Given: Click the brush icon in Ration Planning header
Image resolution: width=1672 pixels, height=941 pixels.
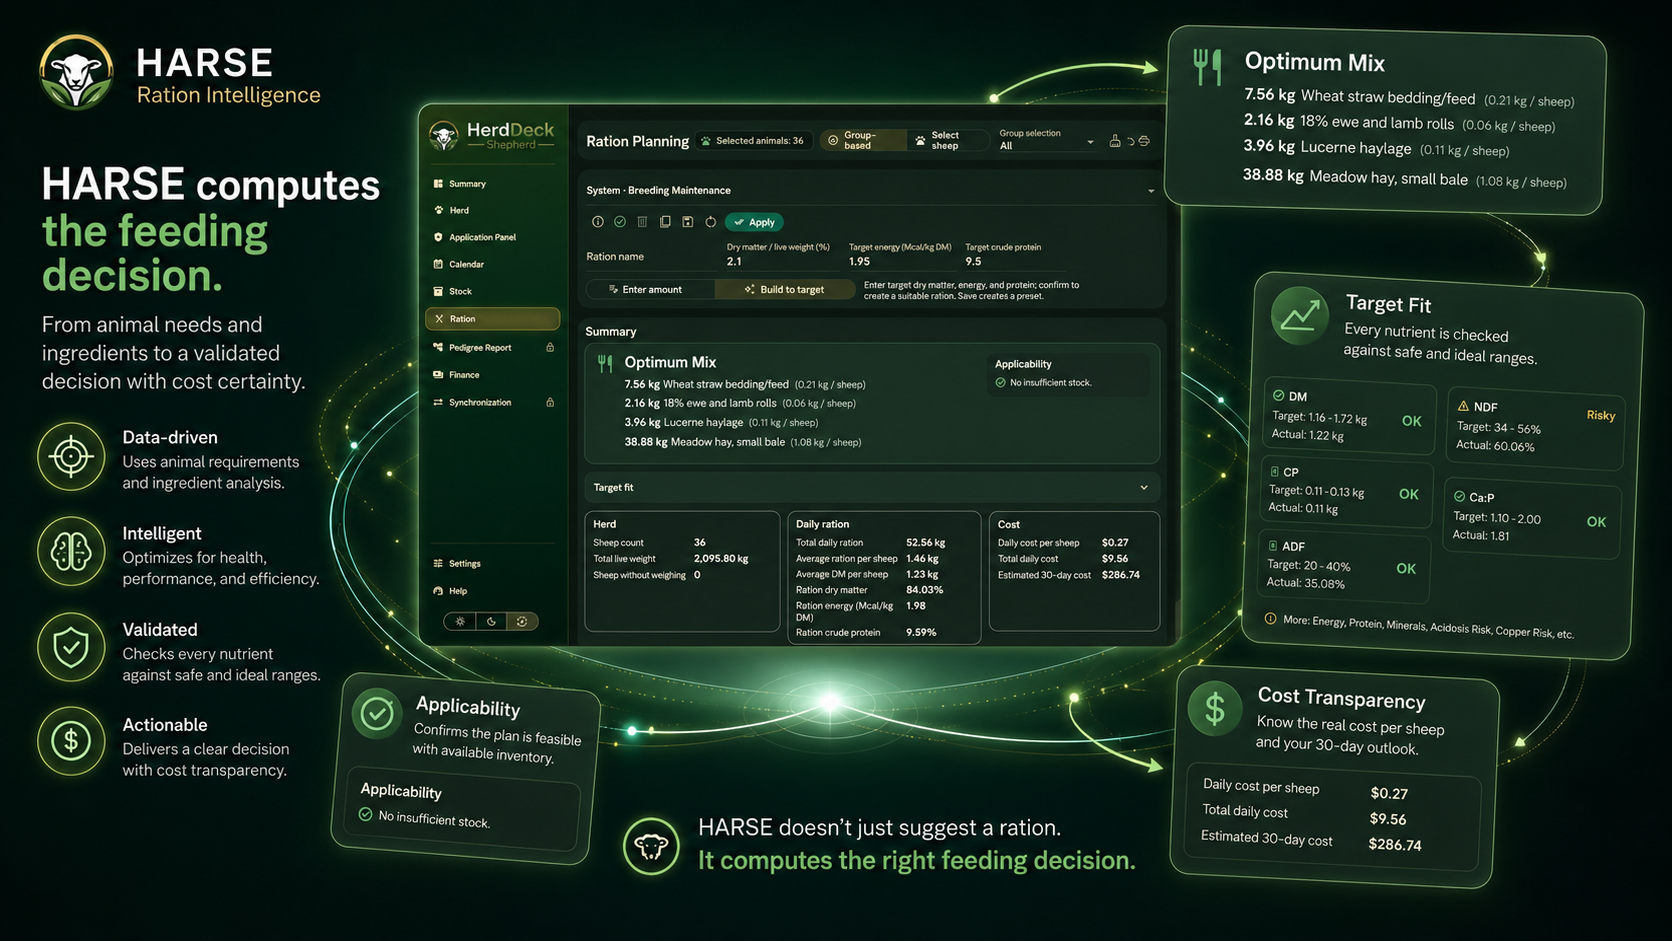Looking at the screenshot, I should point(1115,141).
